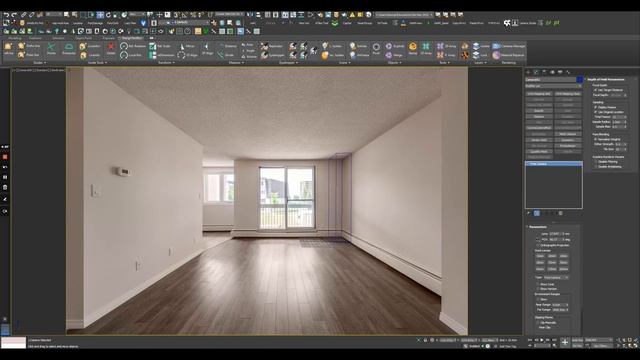The width and height of the screenshot is (640, 360).
Task: Toggle the Show Cone checkbox
Action: 538,284
